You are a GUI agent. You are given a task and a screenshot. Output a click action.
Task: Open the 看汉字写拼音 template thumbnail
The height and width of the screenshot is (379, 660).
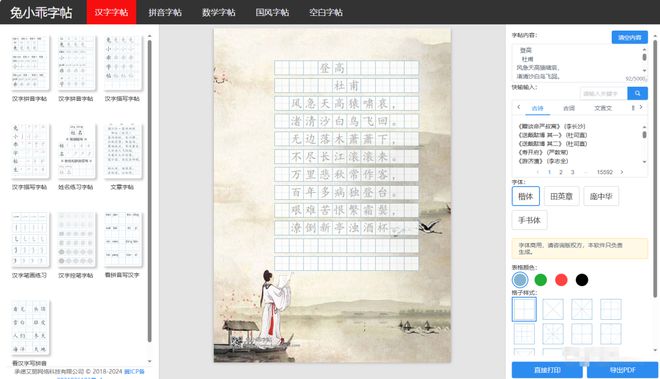tap(30, 327)
